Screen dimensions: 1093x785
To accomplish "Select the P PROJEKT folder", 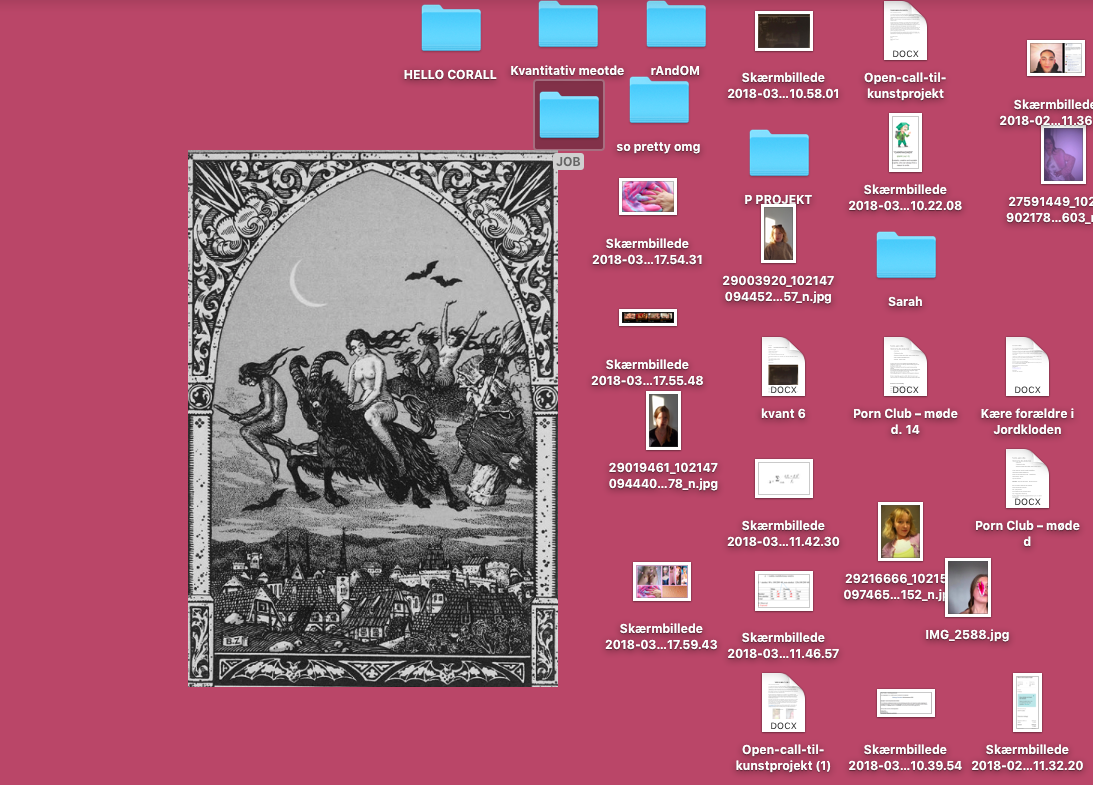I will (x=778, y=154).
